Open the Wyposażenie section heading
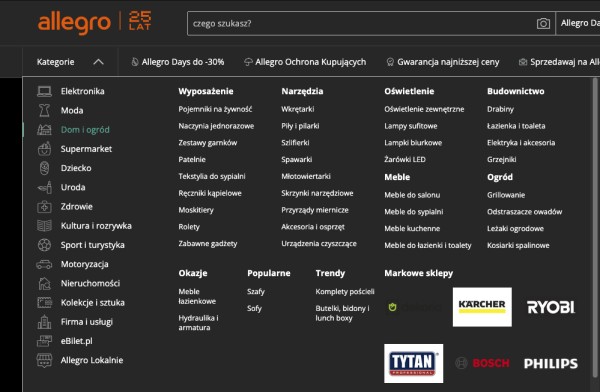 [206, 91]
